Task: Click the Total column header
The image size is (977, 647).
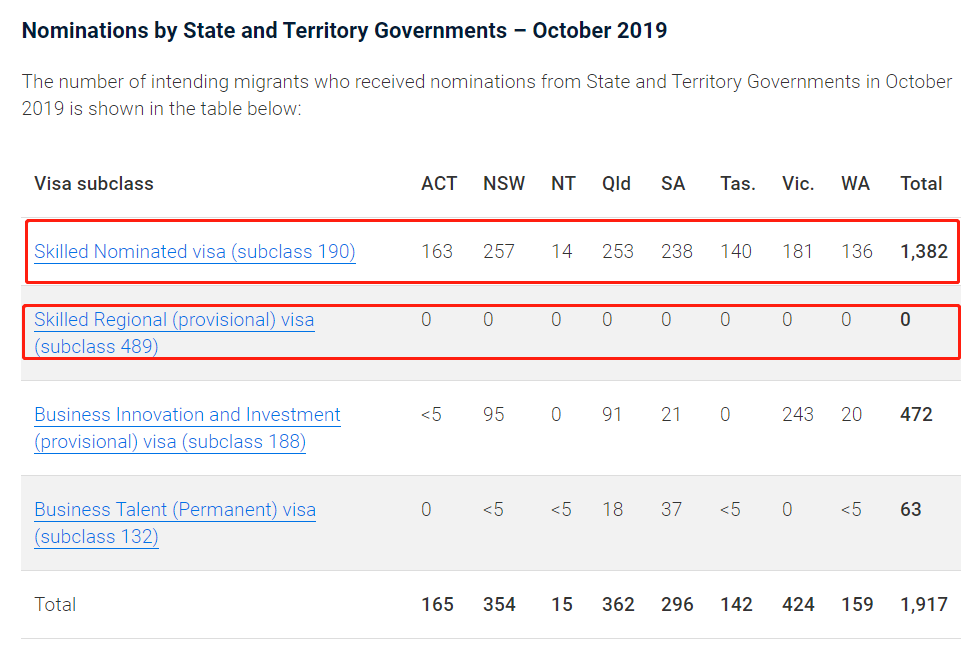Action: point(921,184)
